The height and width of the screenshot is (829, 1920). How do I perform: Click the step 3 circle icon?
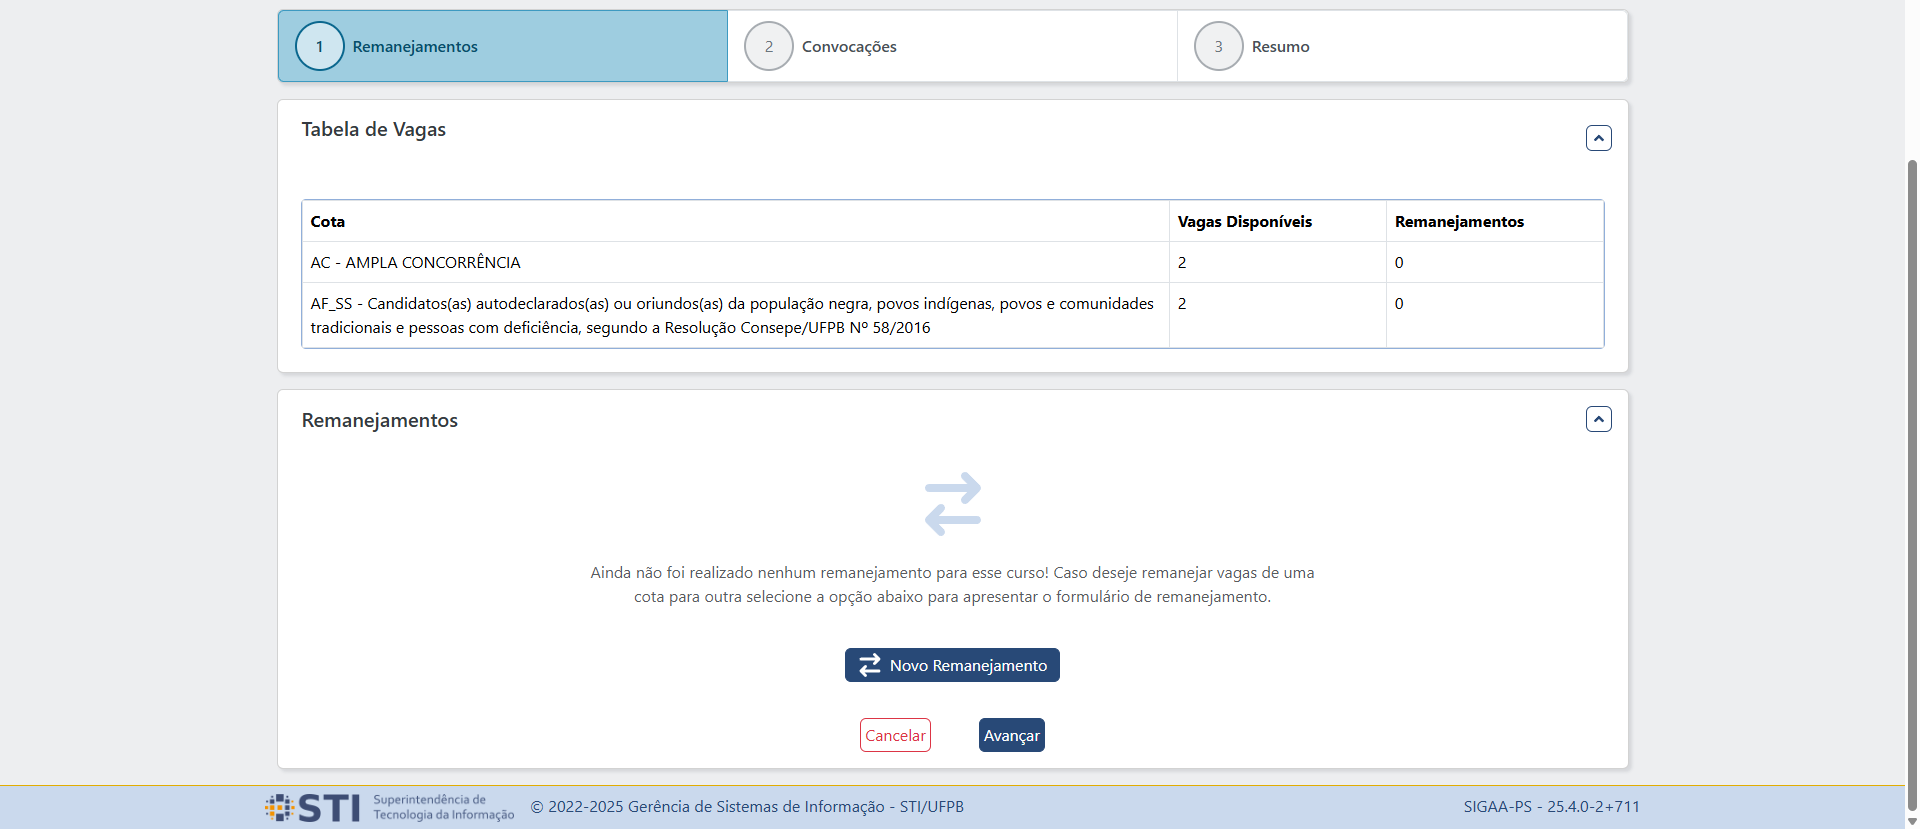(x=1218, y=47)
